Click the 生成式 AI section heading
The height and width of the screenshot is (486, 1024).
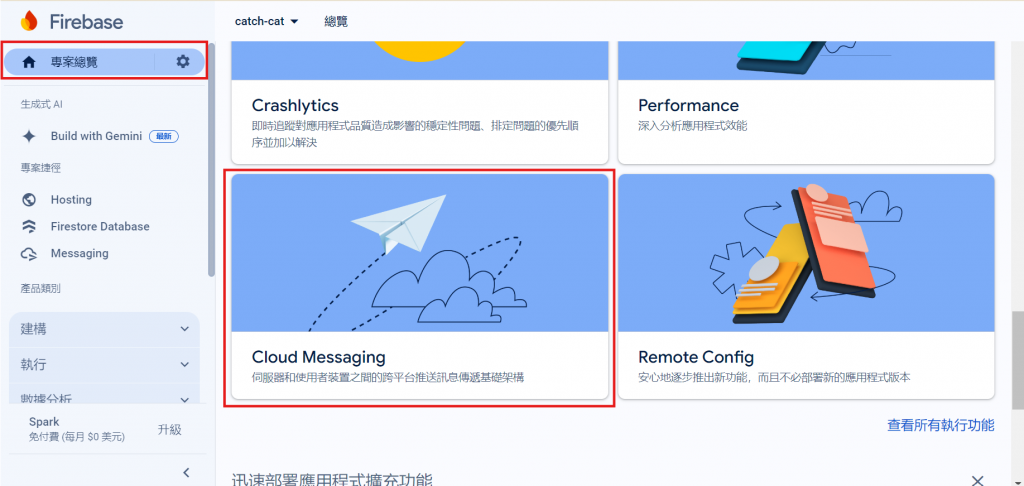click(41, 105)
